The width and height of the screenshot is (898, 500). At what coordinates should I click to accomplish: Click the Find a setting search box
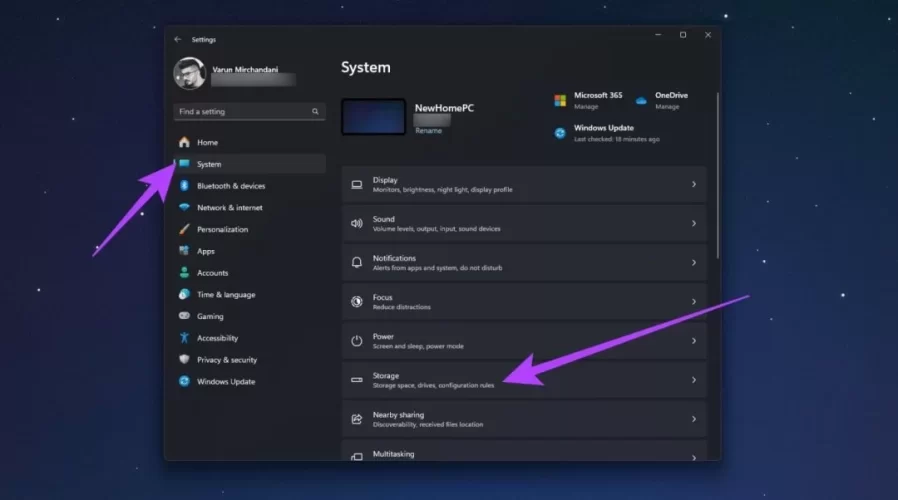pyautogui.click(x=245, y=112)
